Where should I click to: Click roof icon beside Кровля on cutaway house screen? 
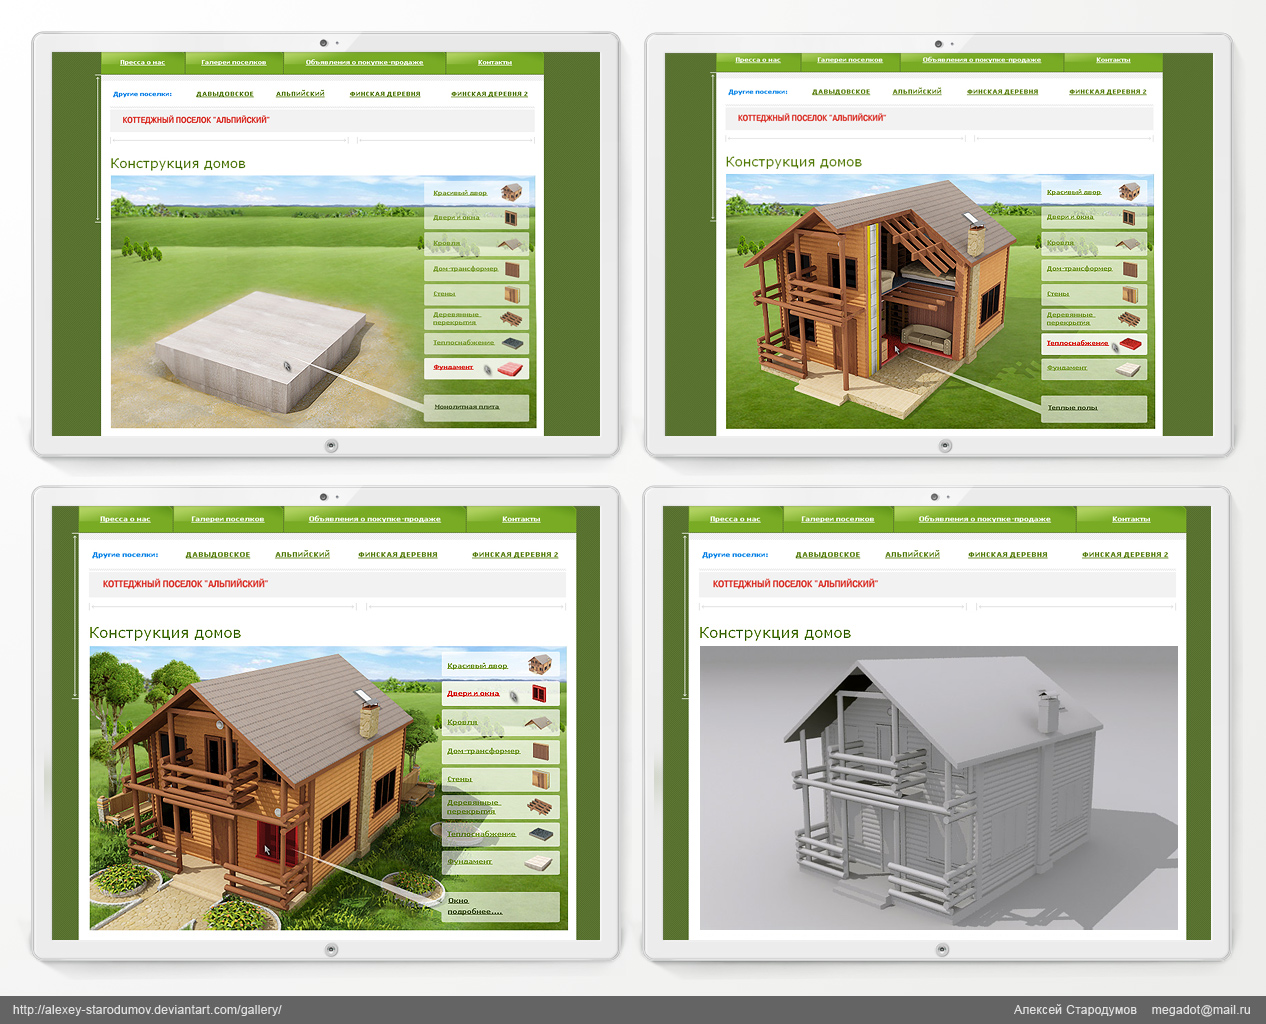[x=1128, y=243]
